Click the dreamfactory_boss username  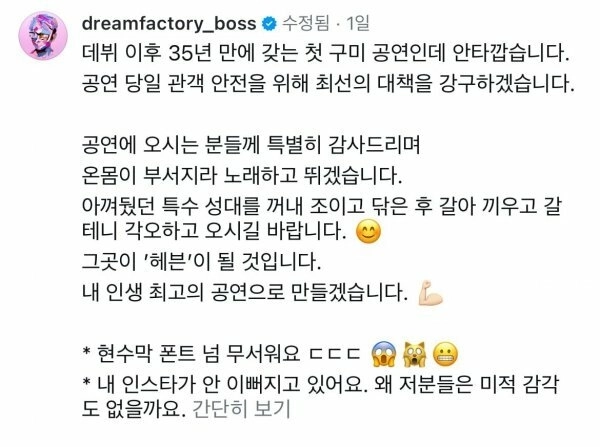click(169, 23)
